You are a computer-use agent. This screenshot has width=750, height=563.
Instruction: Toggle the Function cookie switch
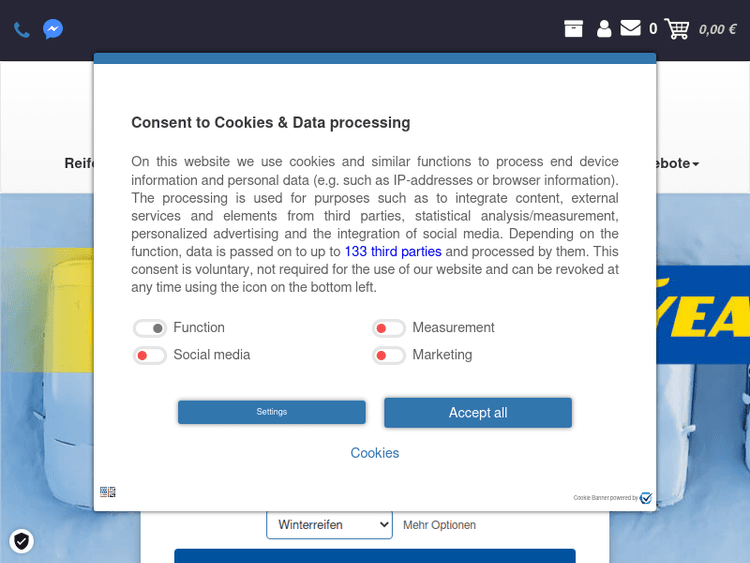pyautogui.click(x=149, y=328)
